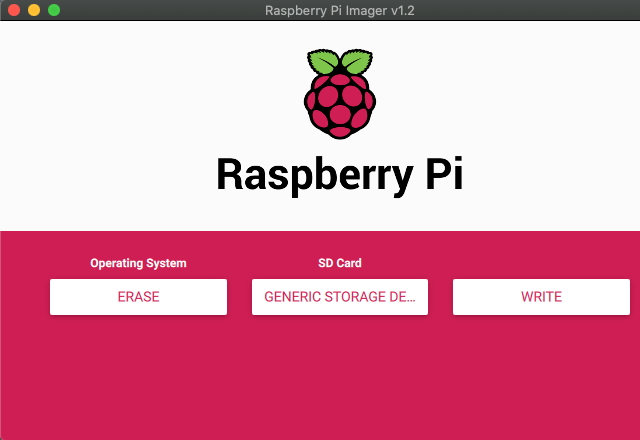Viewport: 640px width, 440px height.
Task: Maximize the window using the green button
Action: (54, 10)
